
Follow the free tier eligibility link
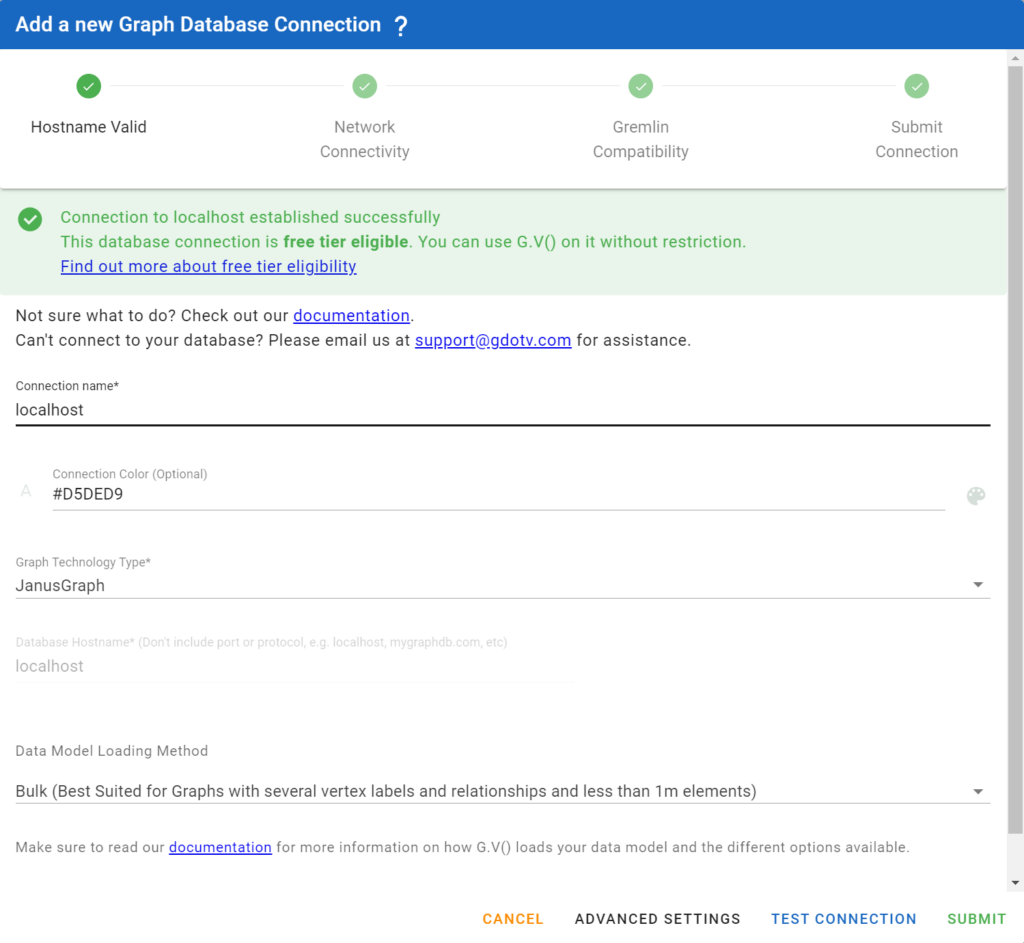point(208,266)
